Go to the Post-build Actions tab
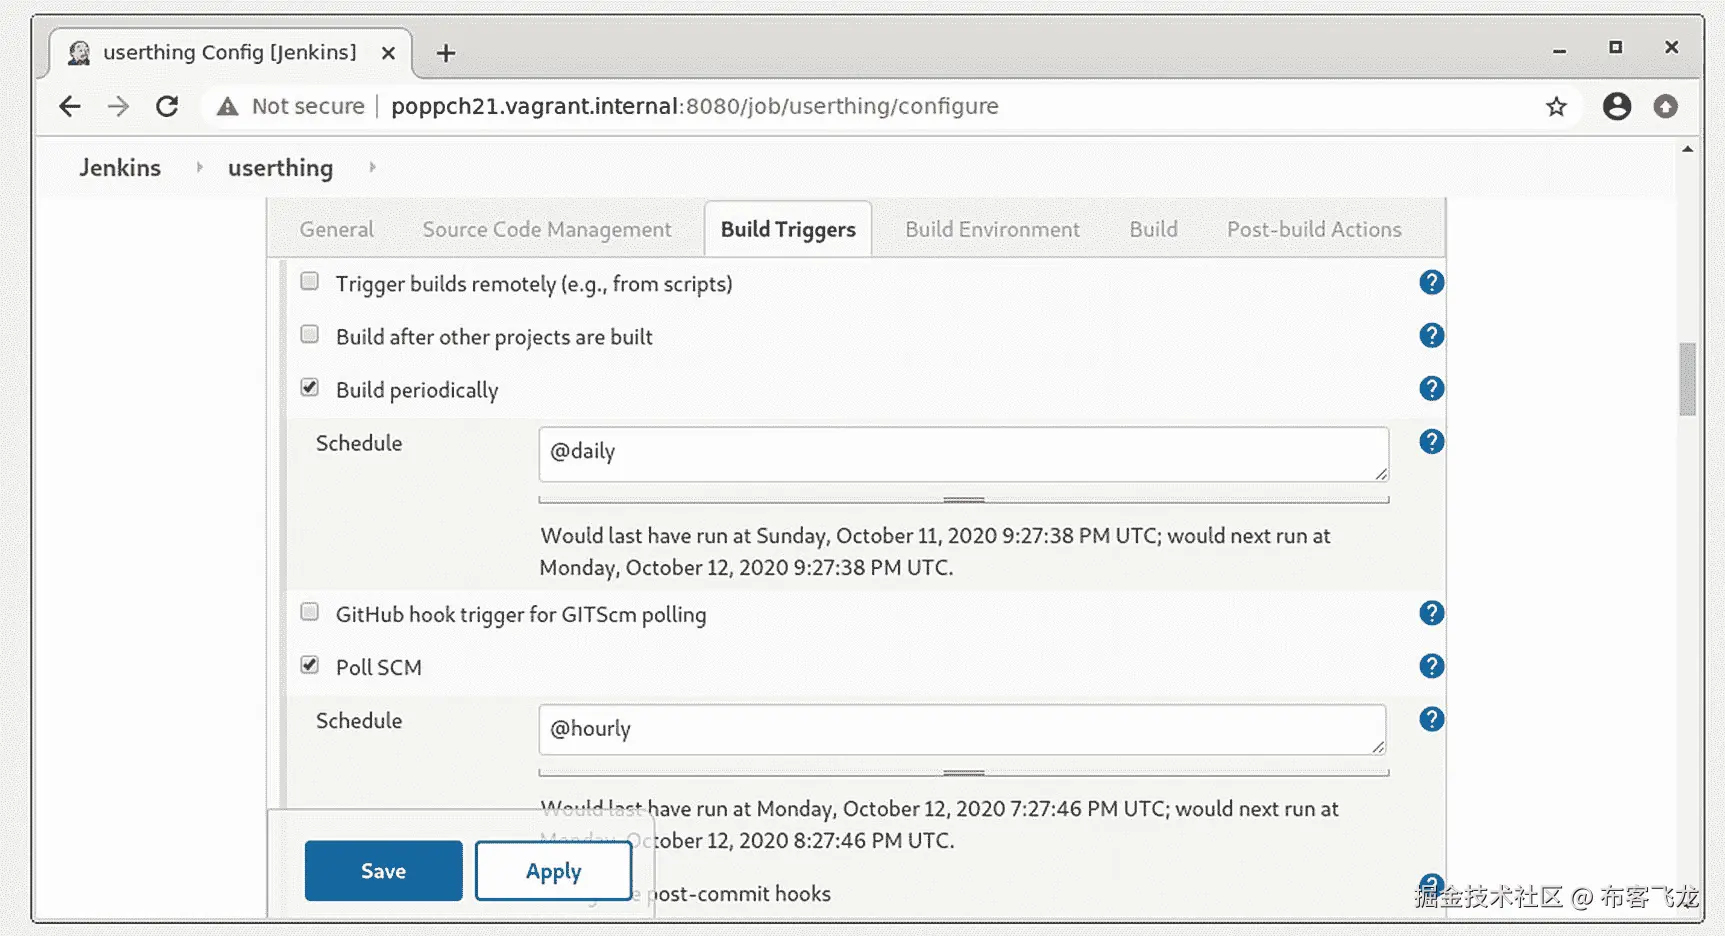The width and height of the screenshot is (1725, 936). [1313, 230]
